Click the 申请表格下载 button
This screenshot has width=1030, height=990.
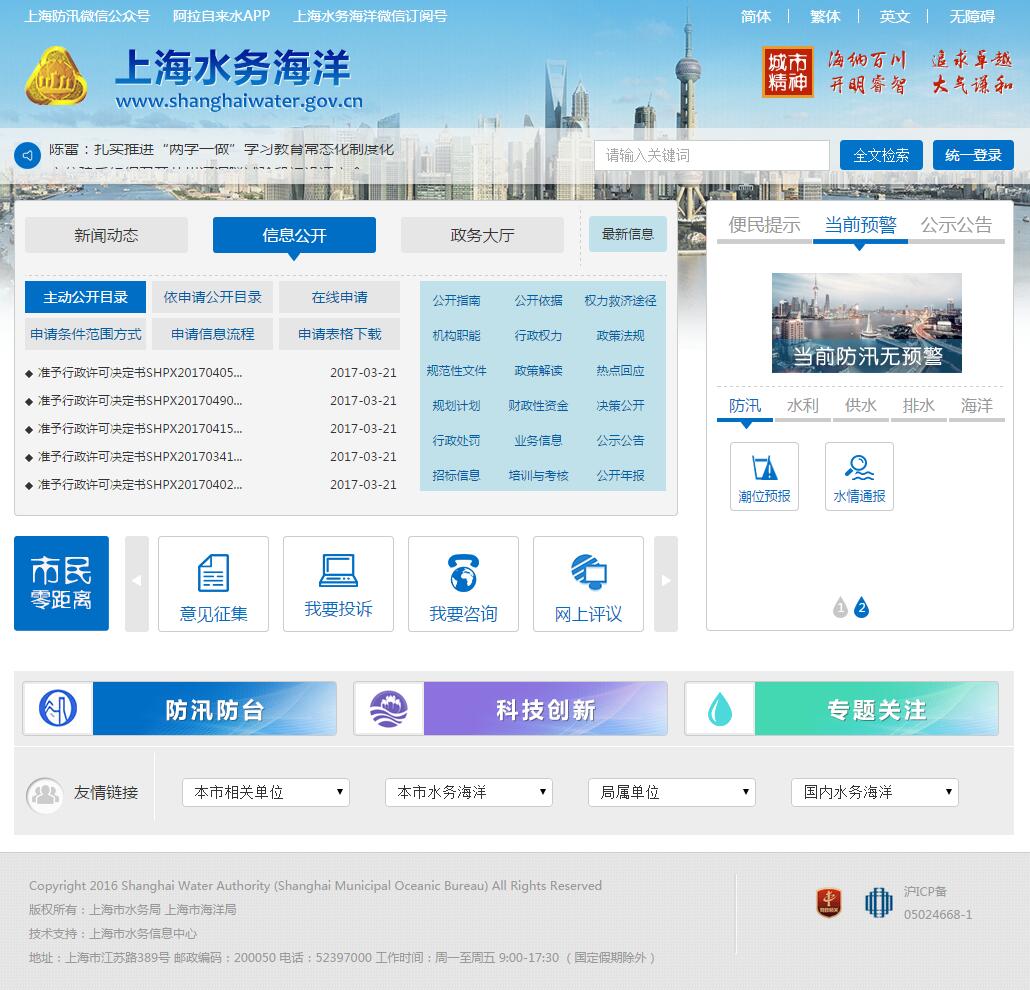click(x=340, y=334)
